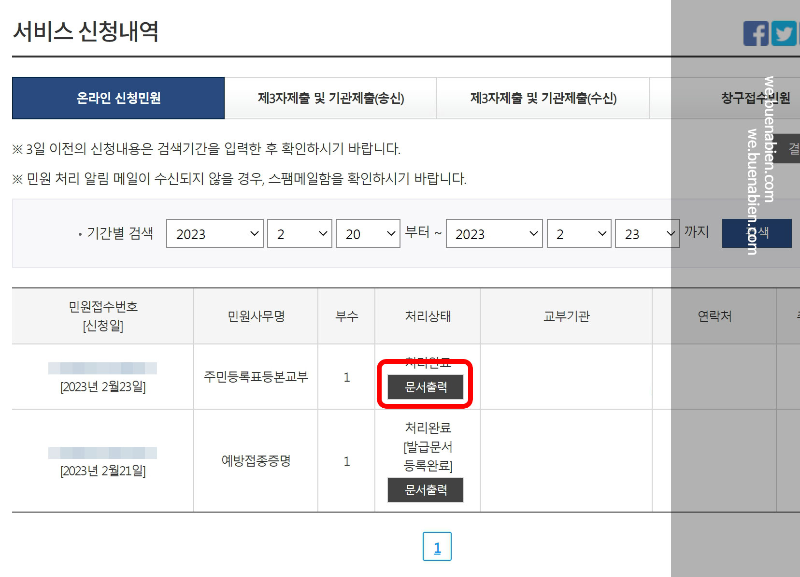Open the start day dropdown showing 20
The height and width of the screenshot is (577, 800).
point(367,233)
